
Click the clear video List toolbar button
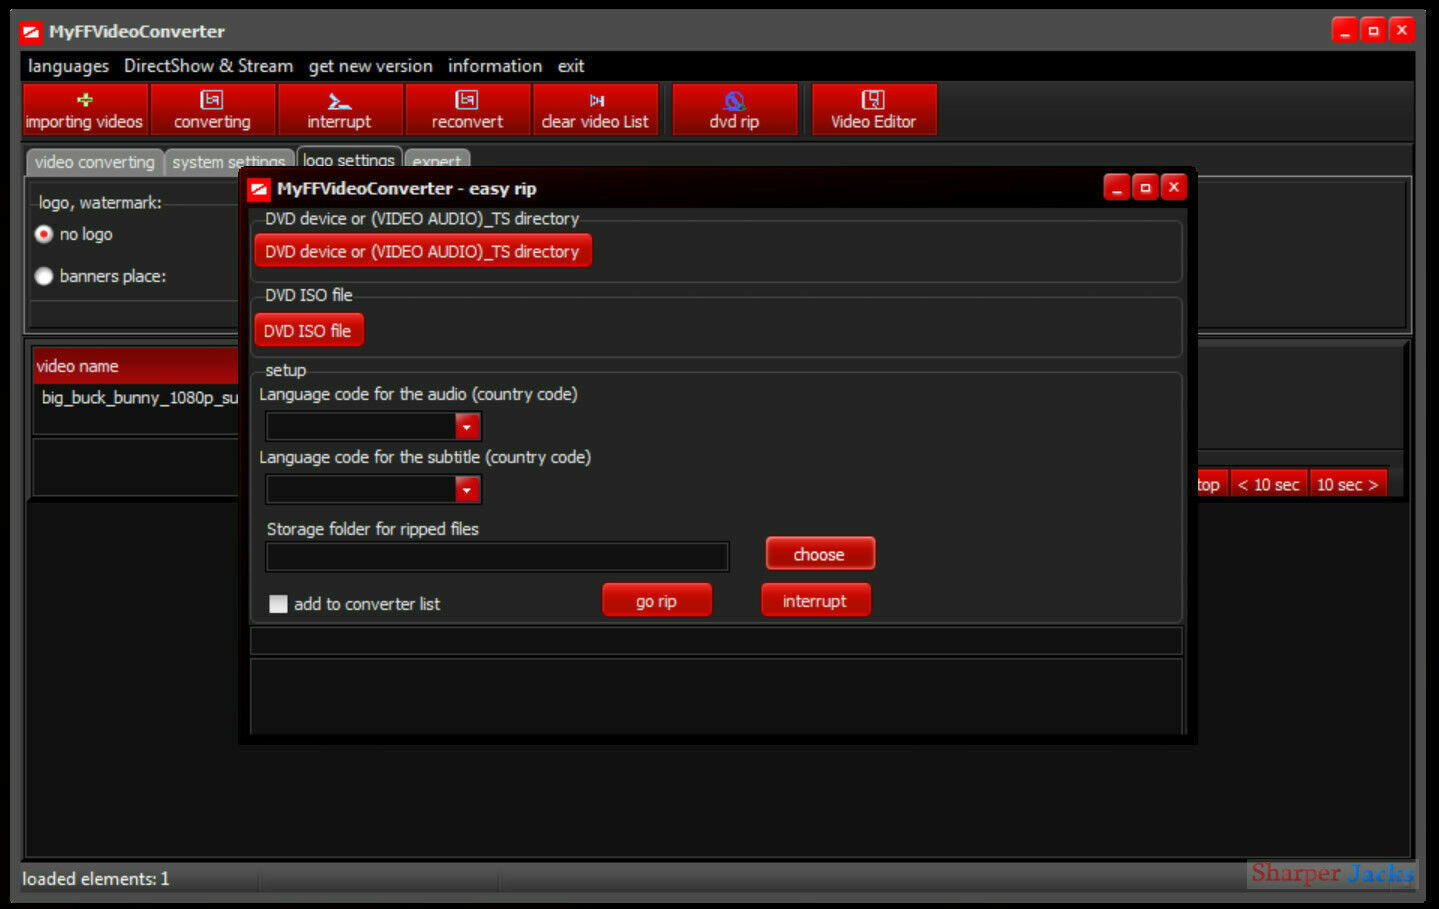click(595, 109)
